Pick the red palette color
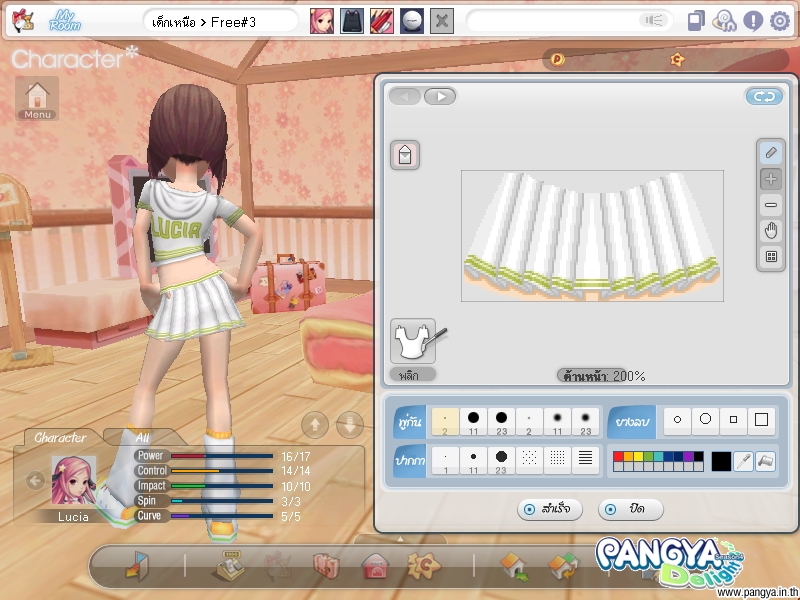The image size is (800, 600). pyautogui.click(x=618, y=457)
